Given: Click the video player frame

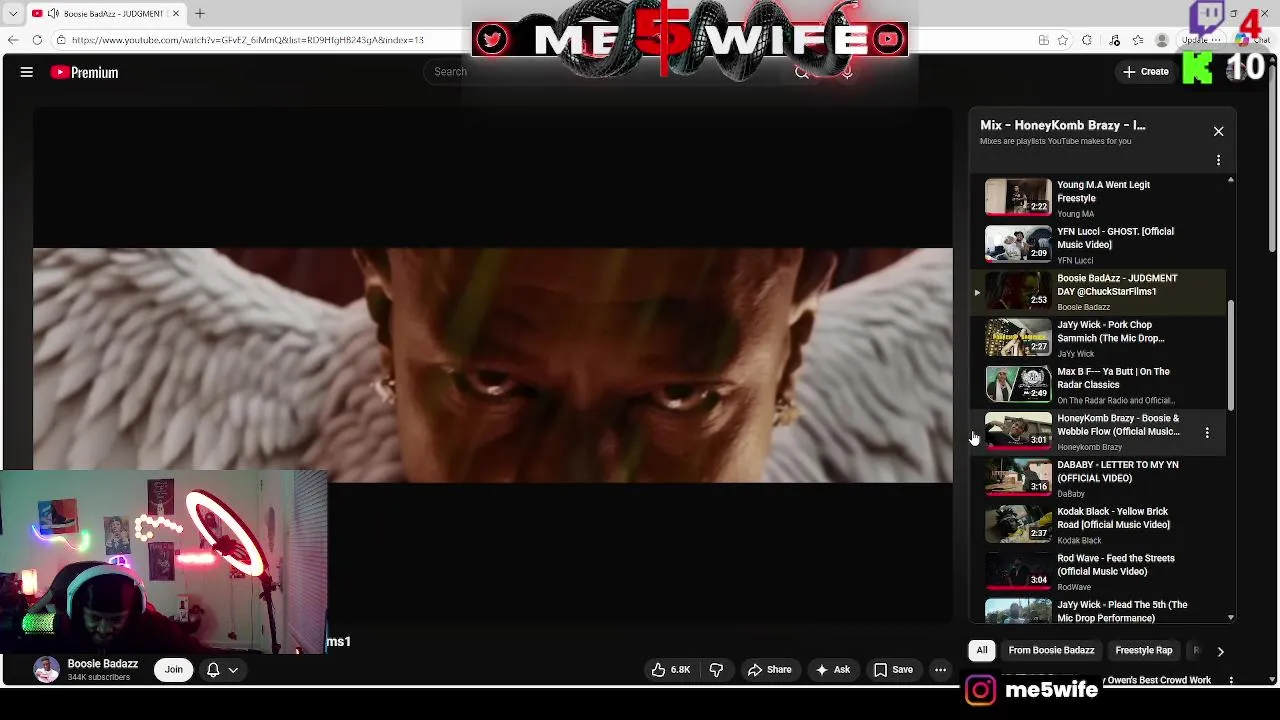Looking at the screenshot, I should point(493,366).
